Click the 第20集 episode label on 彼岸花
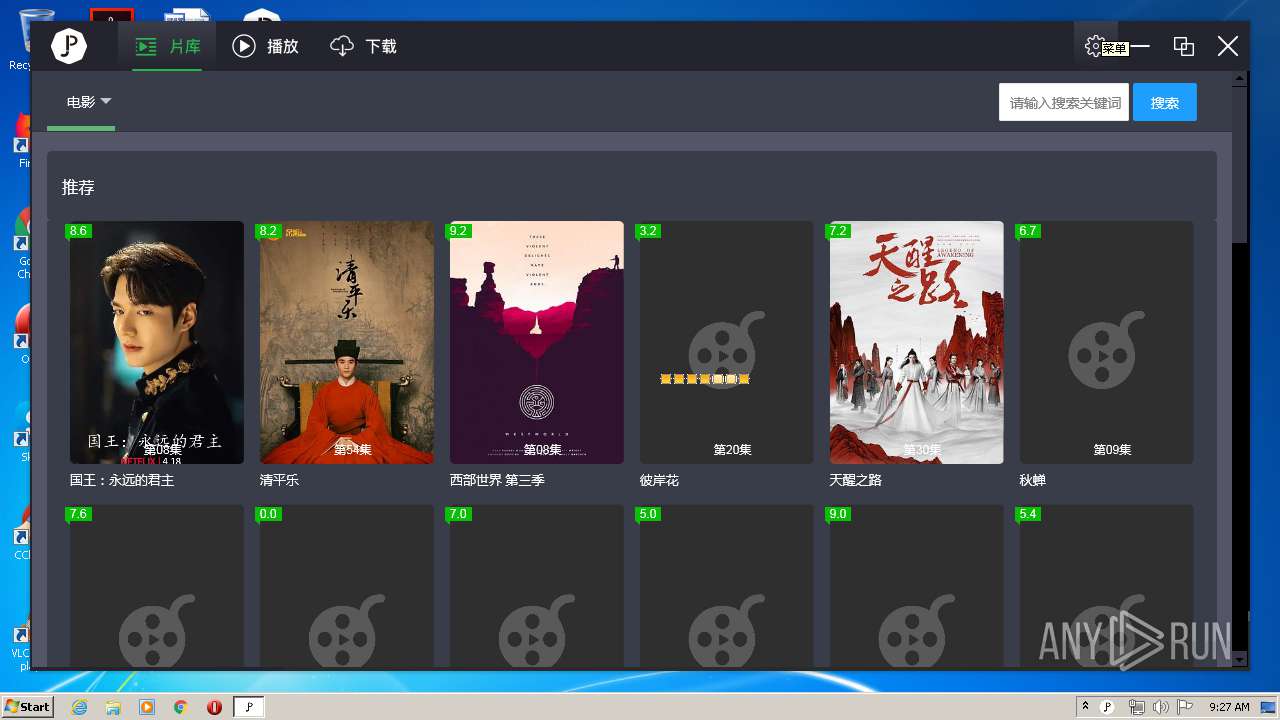Viewport: 1280px width, 720px height. click(x=732, y=450)
